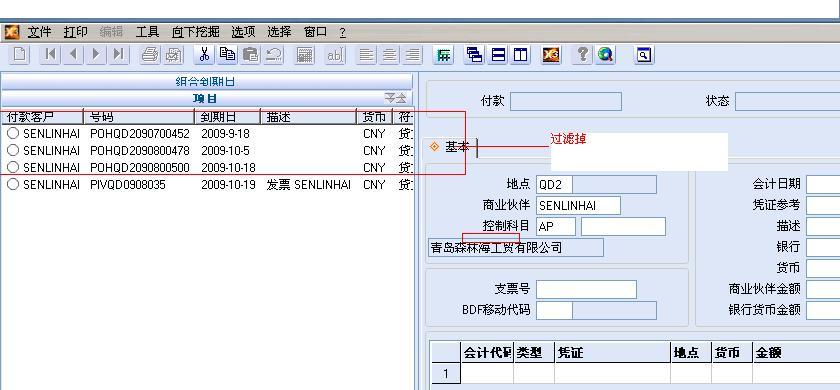Expand the 组合到期日 section header

click(206, 81)
